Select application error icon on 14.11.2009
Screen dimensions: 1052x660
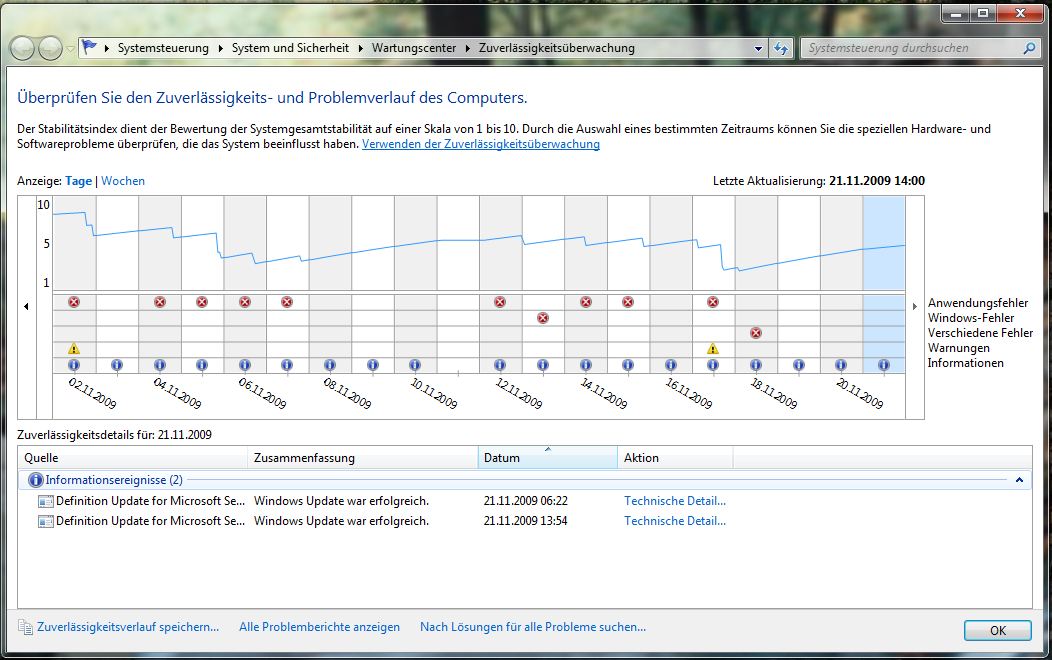[x=586, y=302]
